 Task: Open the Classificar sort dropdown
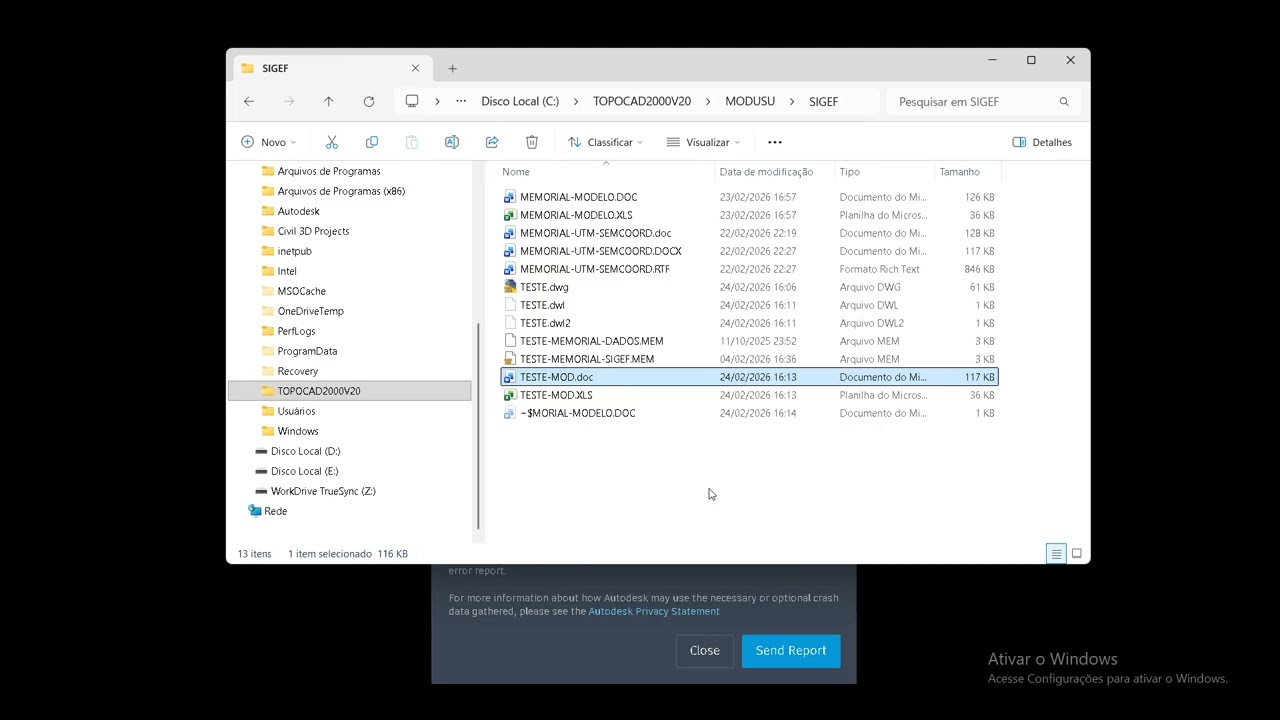(606, 142)
